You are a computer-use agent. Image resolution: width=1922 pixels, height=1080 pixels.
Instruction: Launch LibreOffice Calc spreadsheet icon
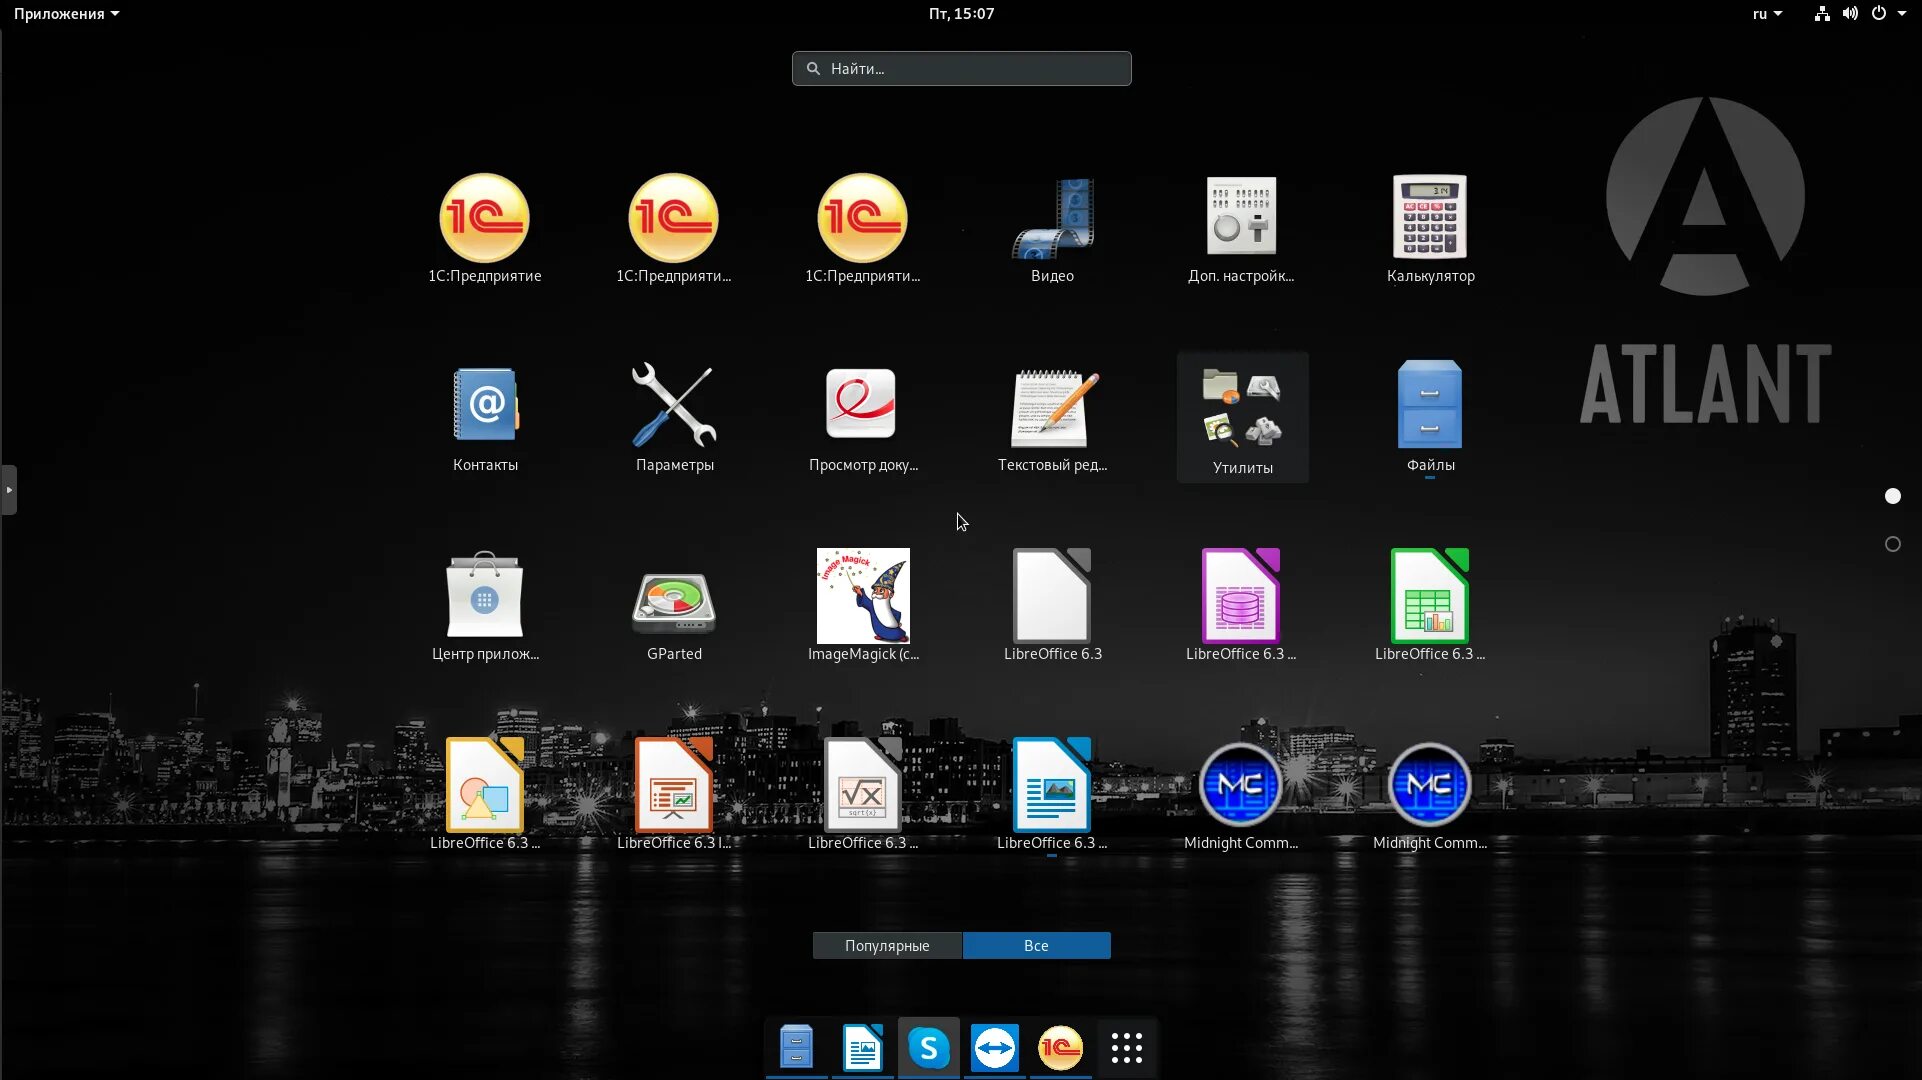click(x=1430, y=607)
